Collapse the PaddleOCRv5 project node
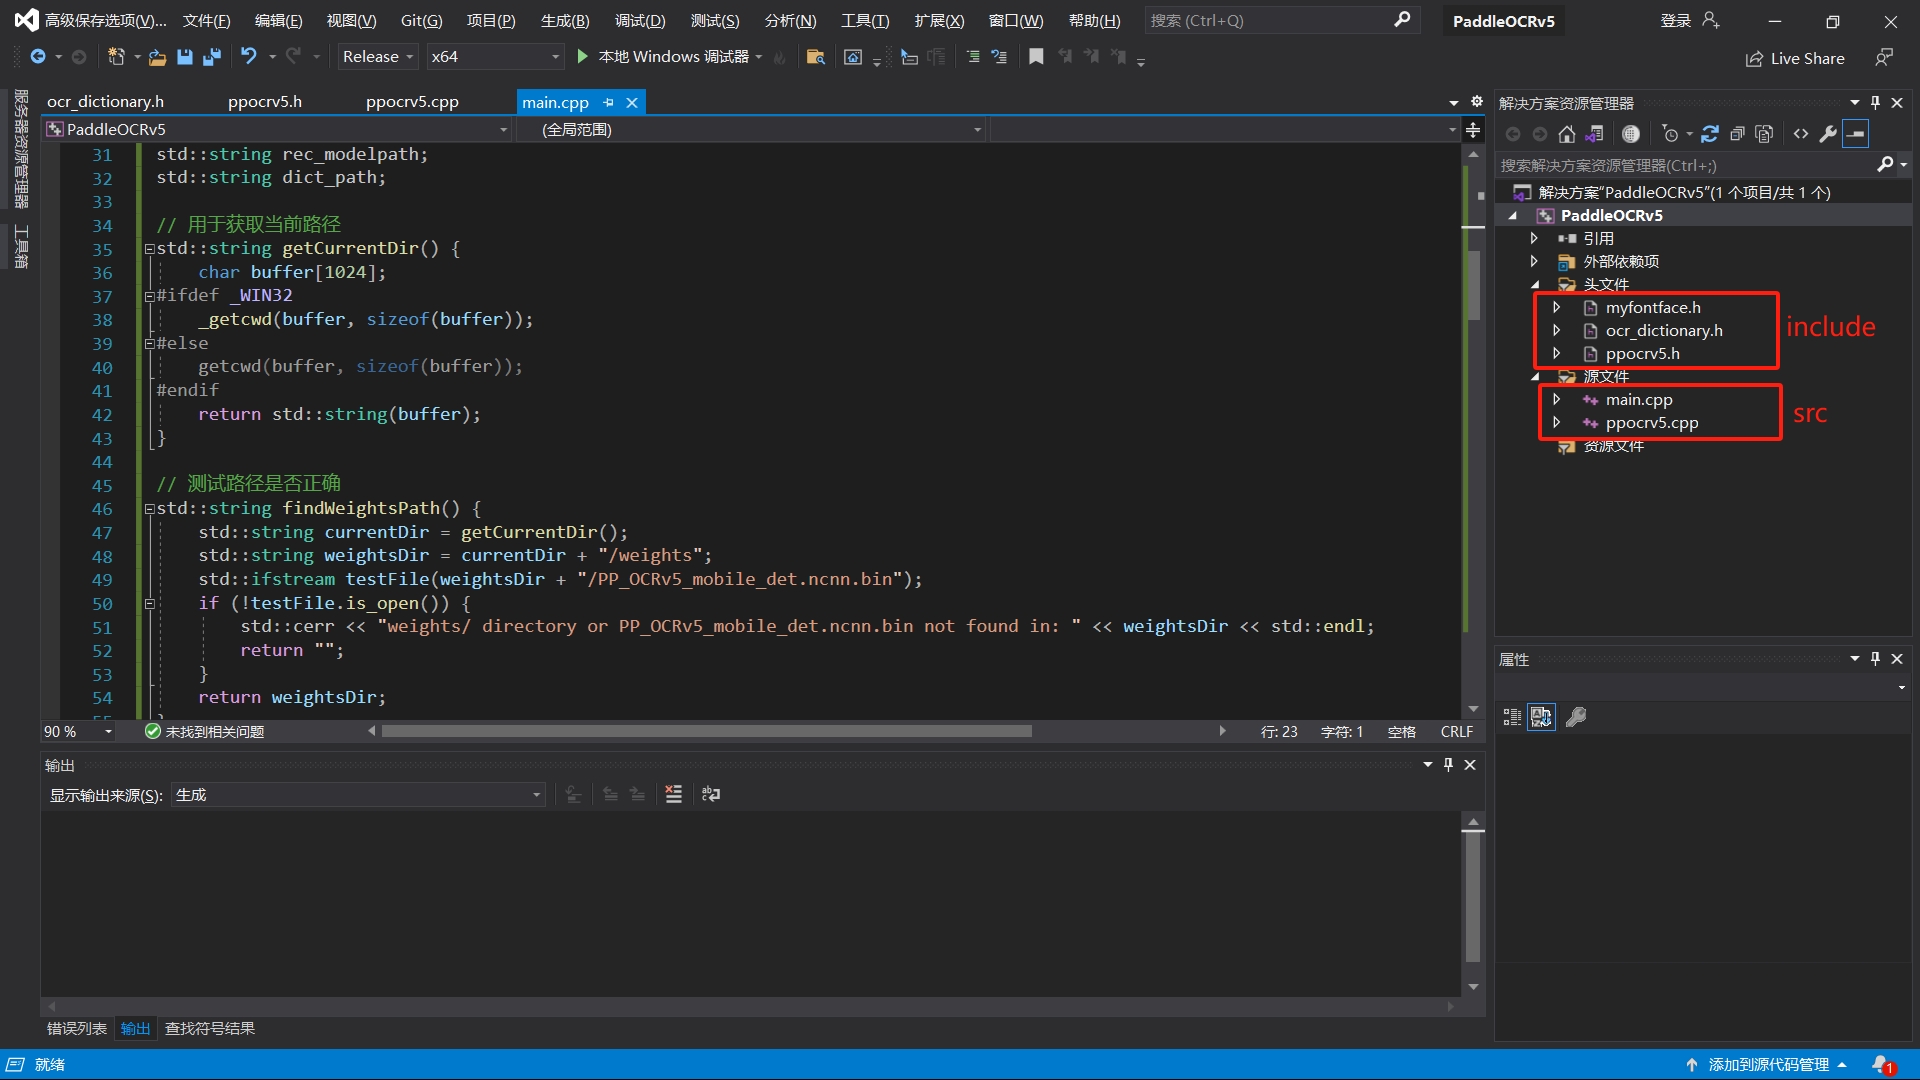The width and height of the screenshot is (1920, 1080). pos(1513,216)
